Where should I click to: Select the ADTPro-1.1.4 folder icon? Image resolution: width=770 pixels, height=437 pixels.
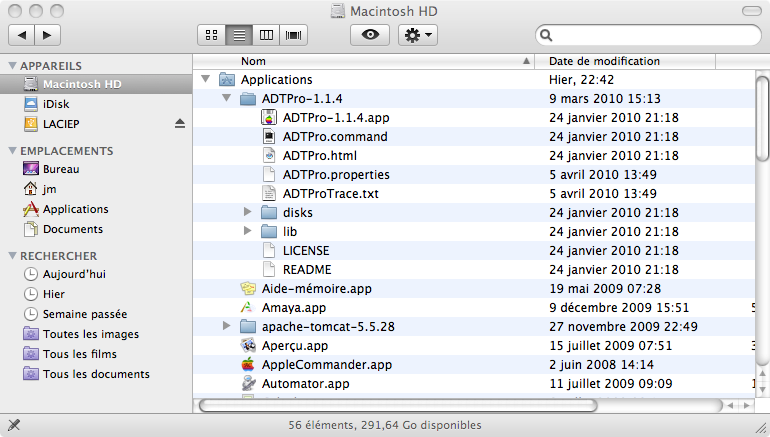click(x=248, y=98)
